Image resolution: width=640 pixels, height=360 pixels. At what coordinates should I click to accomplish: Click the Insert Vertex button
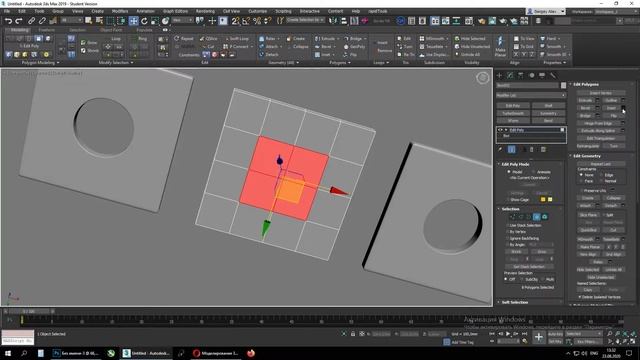coord(601,93)
